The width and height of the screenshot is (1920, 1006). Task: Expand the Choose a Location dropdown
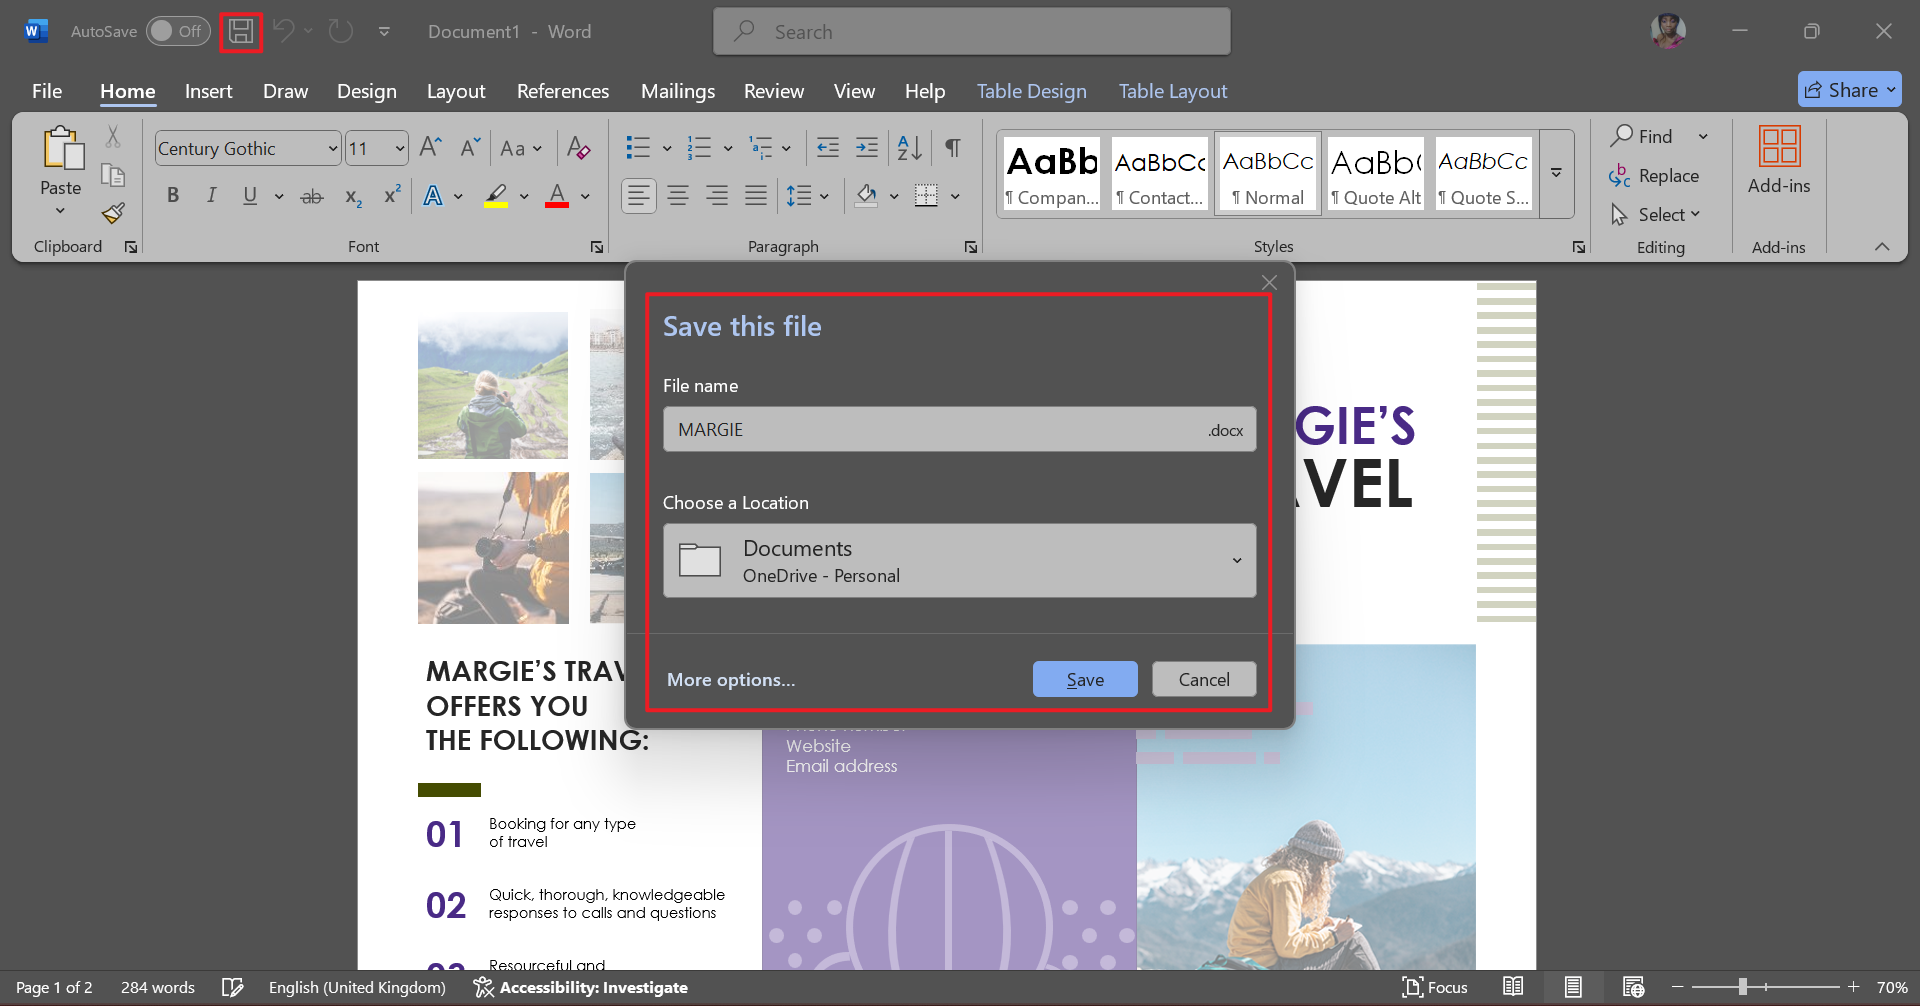[x=1237, y=561]
